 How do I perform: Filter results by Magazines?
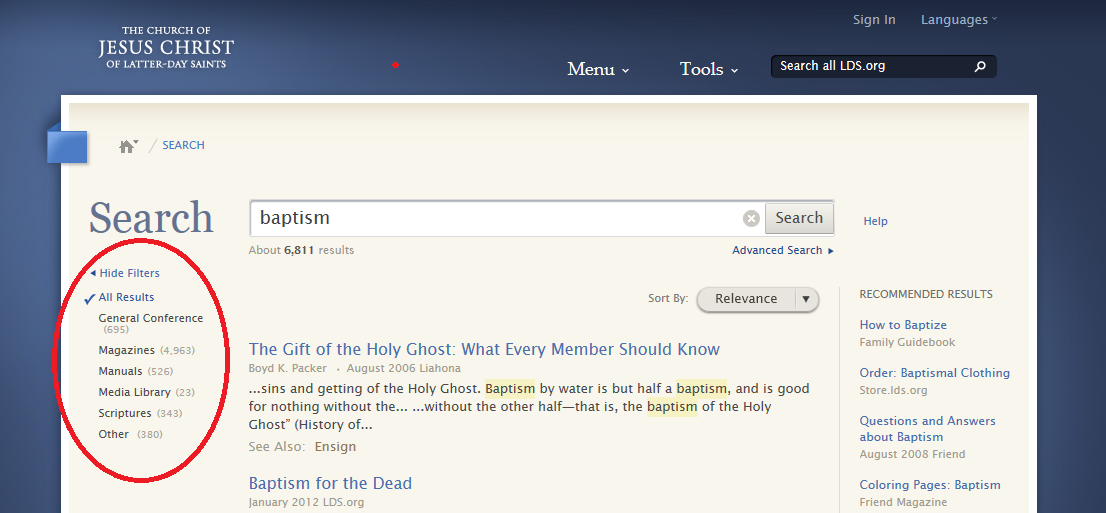tap(146, 350)
